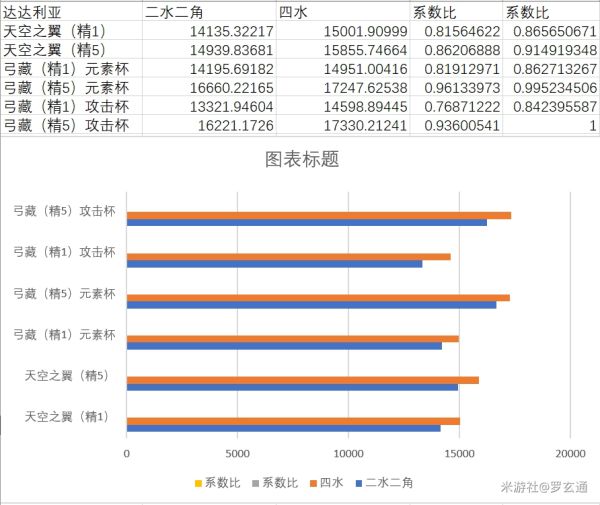Select the column header 二水二角
600x505 pixels.
209,12
